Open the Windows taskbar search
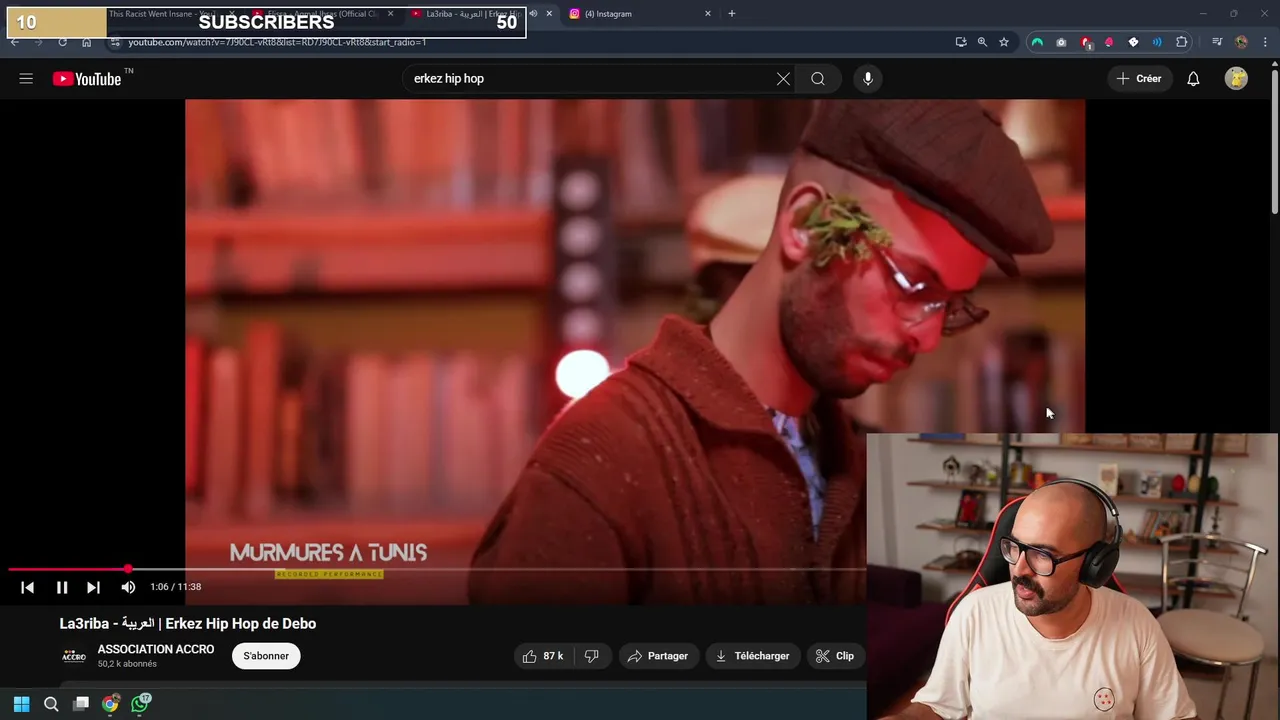Image resolution: width=1280 pixels, height=720 pixels. [x=51, y=704]
